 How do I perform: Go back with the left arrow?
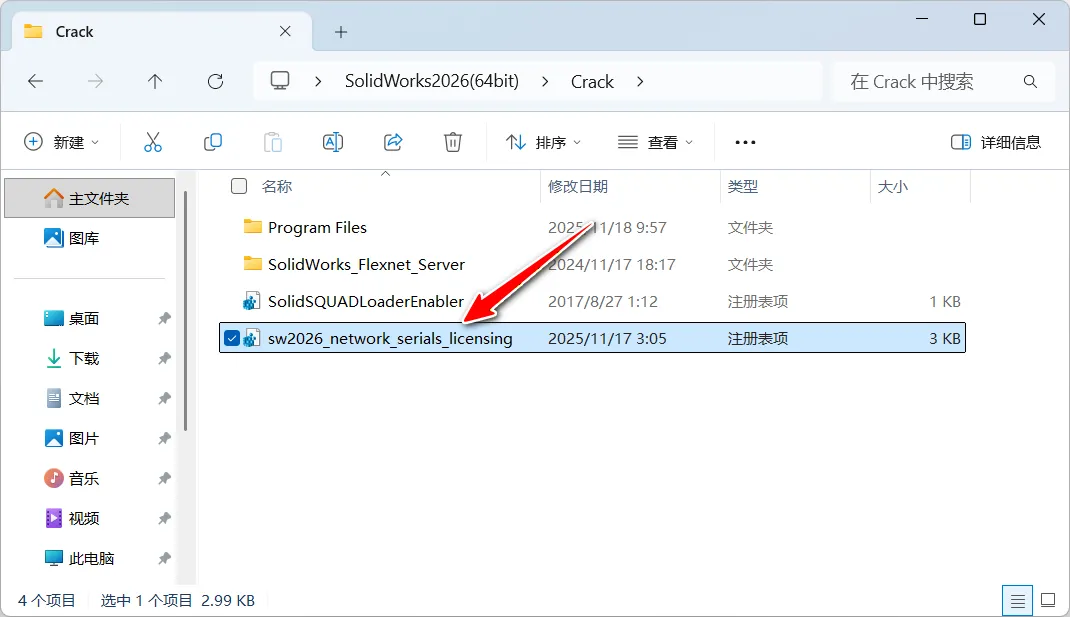pyautogui.click(x=35, y=81)
